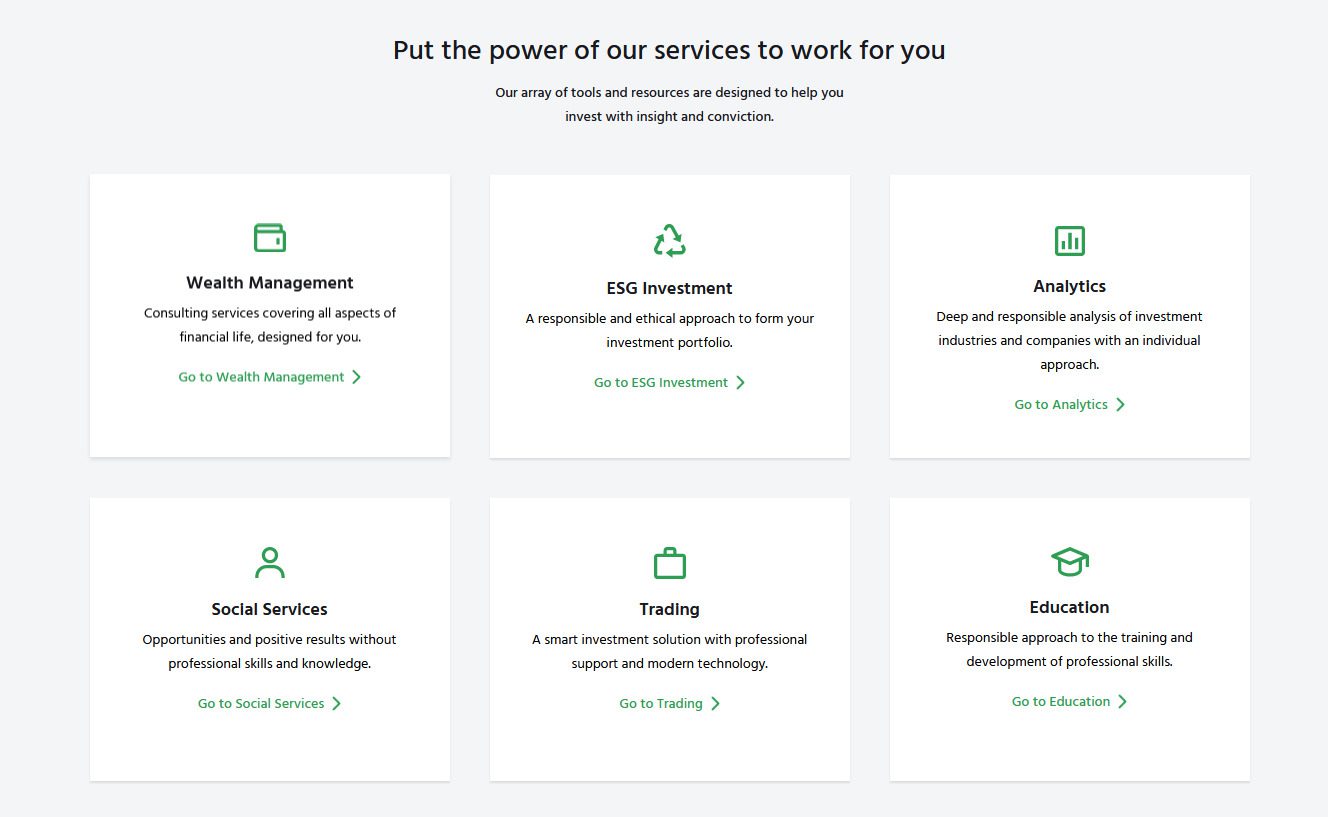Click the chevron after Go to Analytics
Image resolution: width=1328 pixels, height=817 pixels.
(1121, 404)
